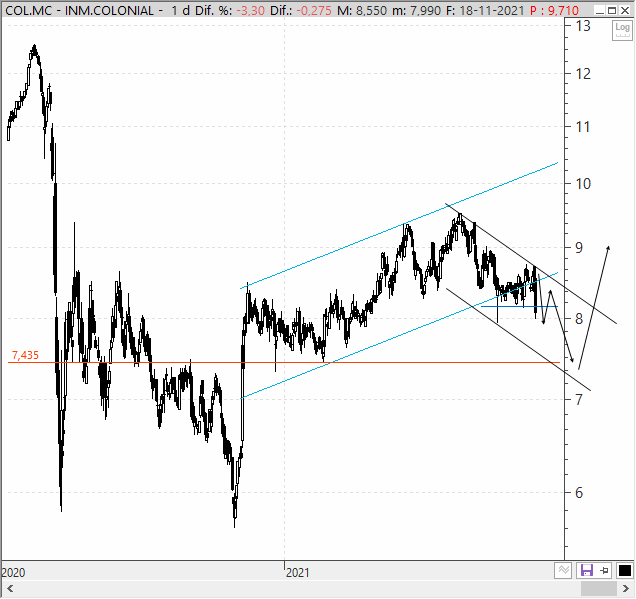The width and height of the screenshot is (636, 599).
Task: Click the M: 8,550 maximum value
Action: point(362,10)
